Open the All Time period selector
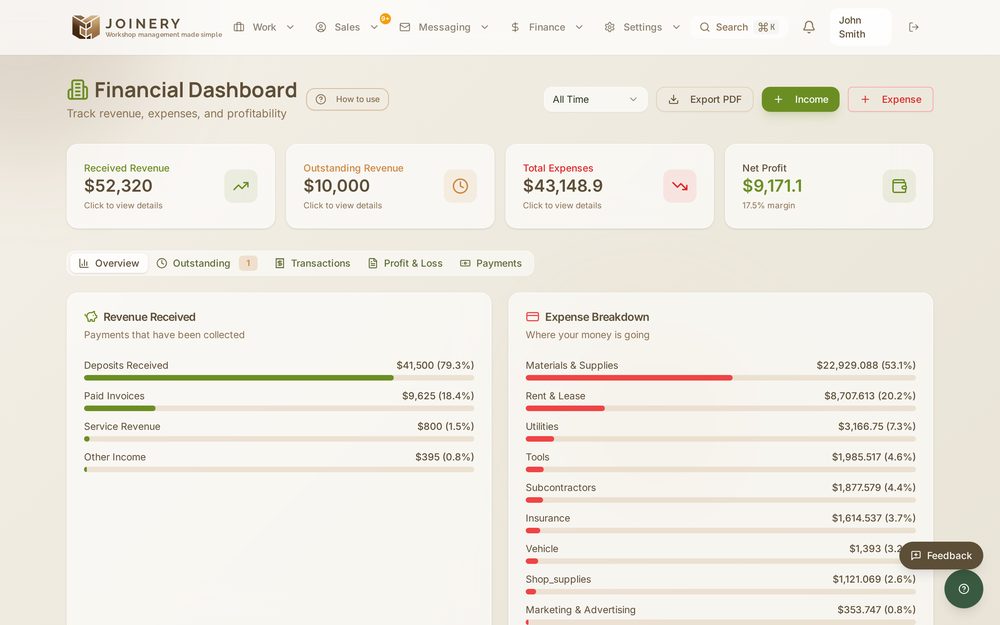The image size is (1000, 625). 595,99
